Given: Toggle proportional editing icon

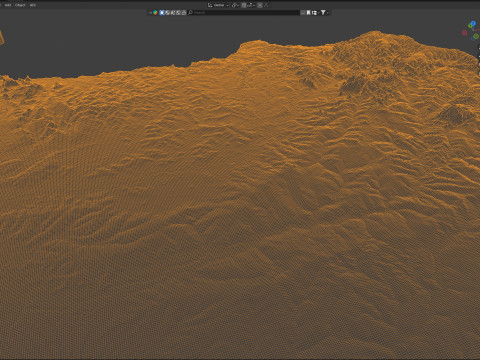Looking at the screenshot, I should [x=260, y=5].
